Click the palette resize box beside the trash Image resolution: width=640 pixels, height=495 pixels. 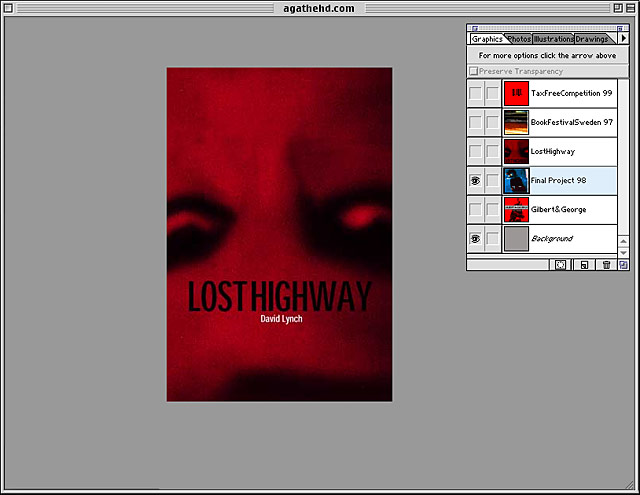point(623,265)
